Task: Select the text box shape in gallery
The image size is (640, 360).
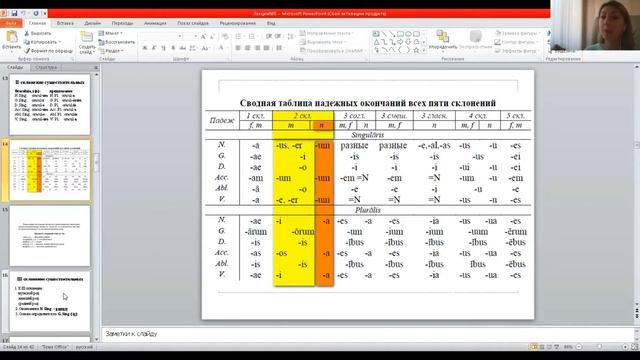Action: pos(376,34)
